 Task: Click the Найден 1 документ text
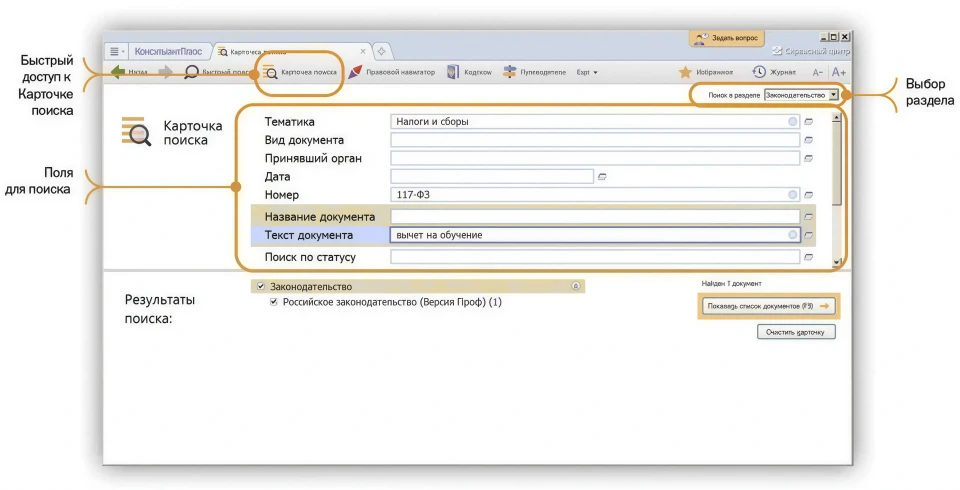pyautogui.click(x=732, y=284)
